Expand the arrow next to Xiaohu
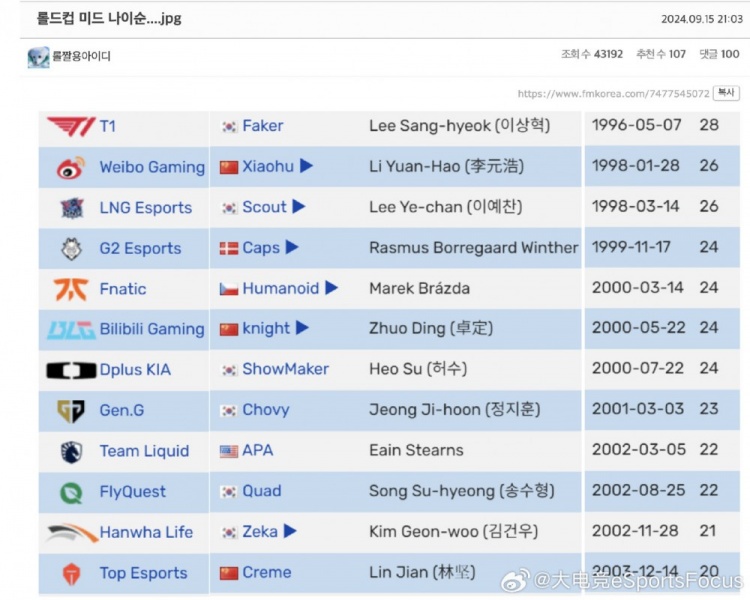 pyautogui.click(x=306, y=166)
